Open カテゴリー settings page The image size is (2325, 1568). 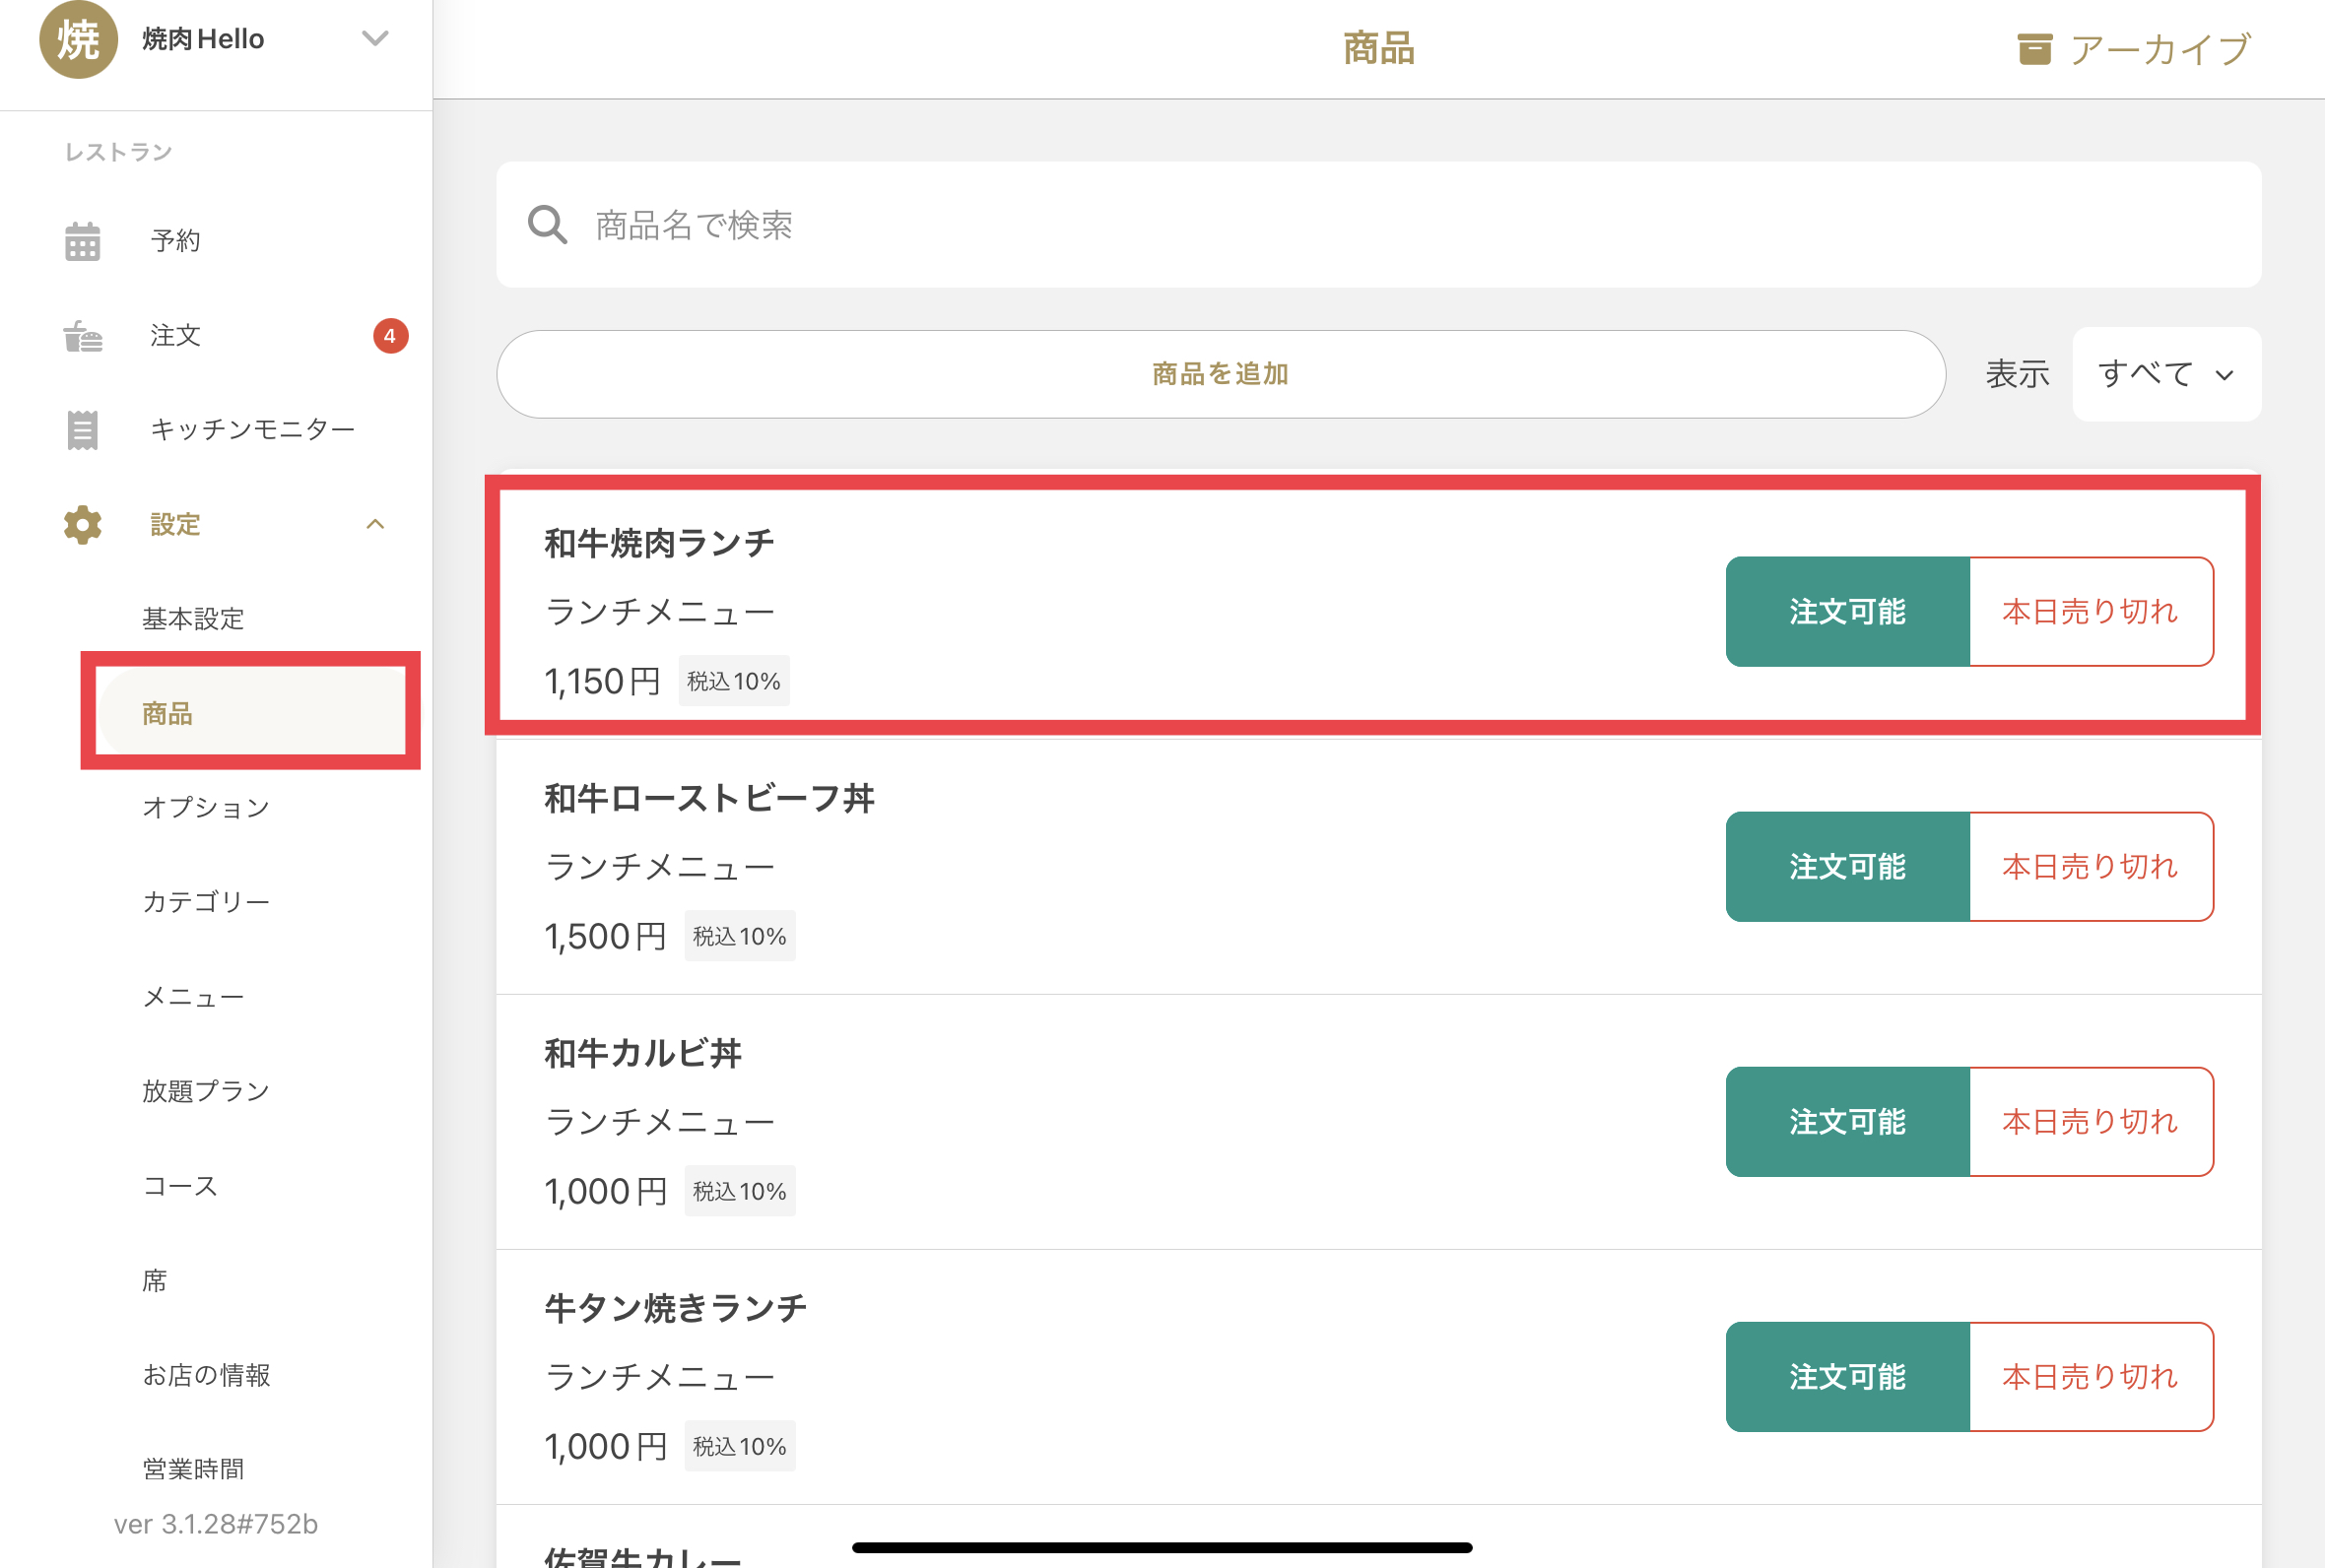click(x=206, y=902)
